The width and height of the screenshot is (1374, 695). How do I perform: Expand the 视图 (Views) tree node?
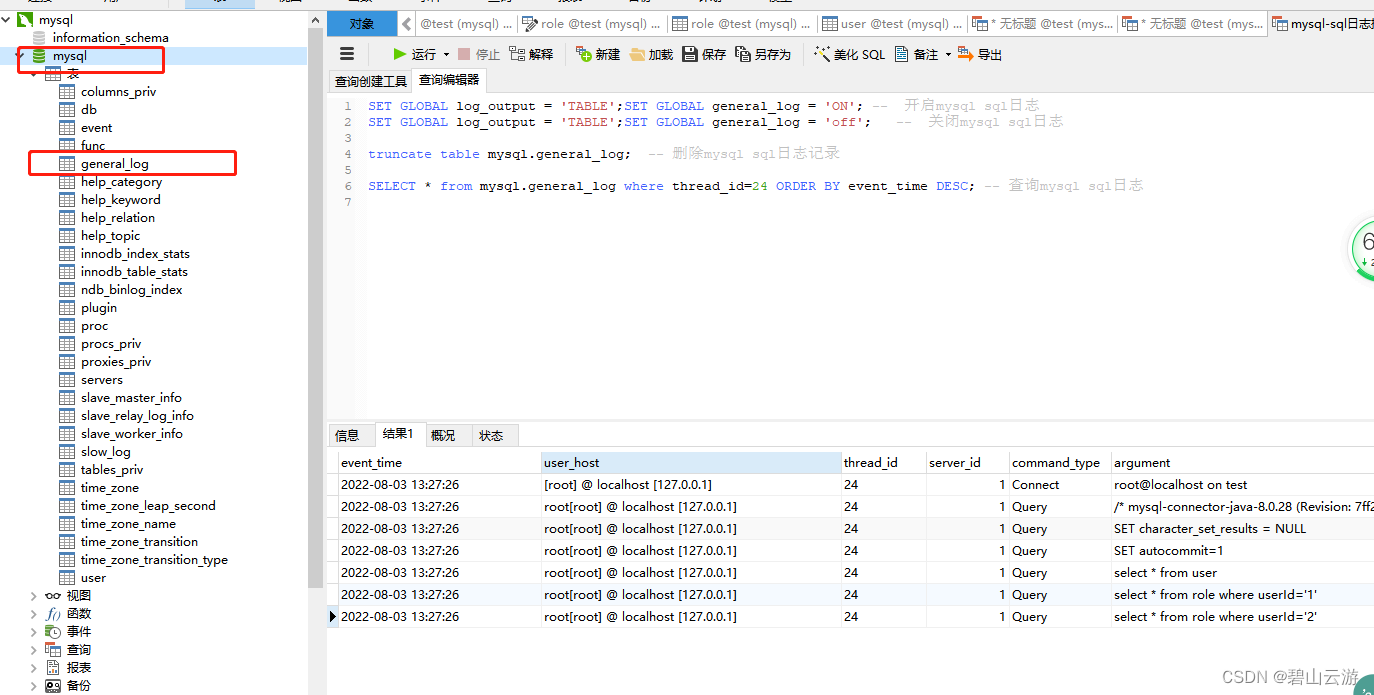(x=33, y=595)
